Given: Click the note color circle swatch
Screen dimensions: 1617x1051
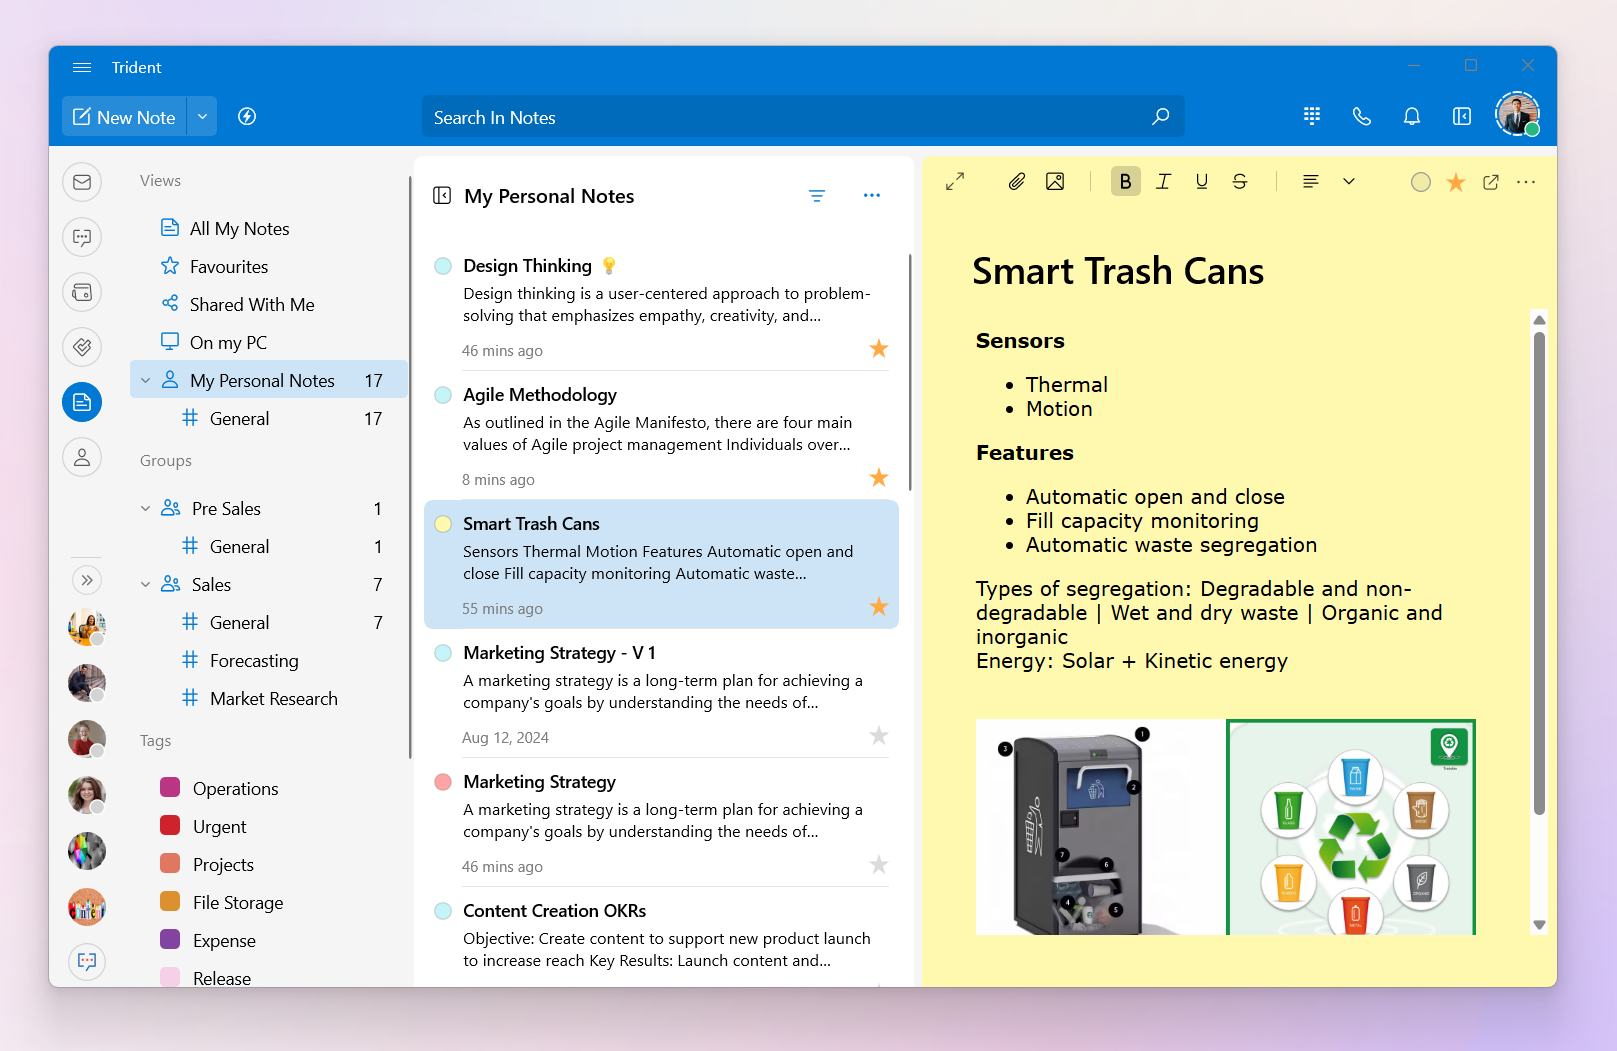Looking at the screenshot, I should point(1420,182).
